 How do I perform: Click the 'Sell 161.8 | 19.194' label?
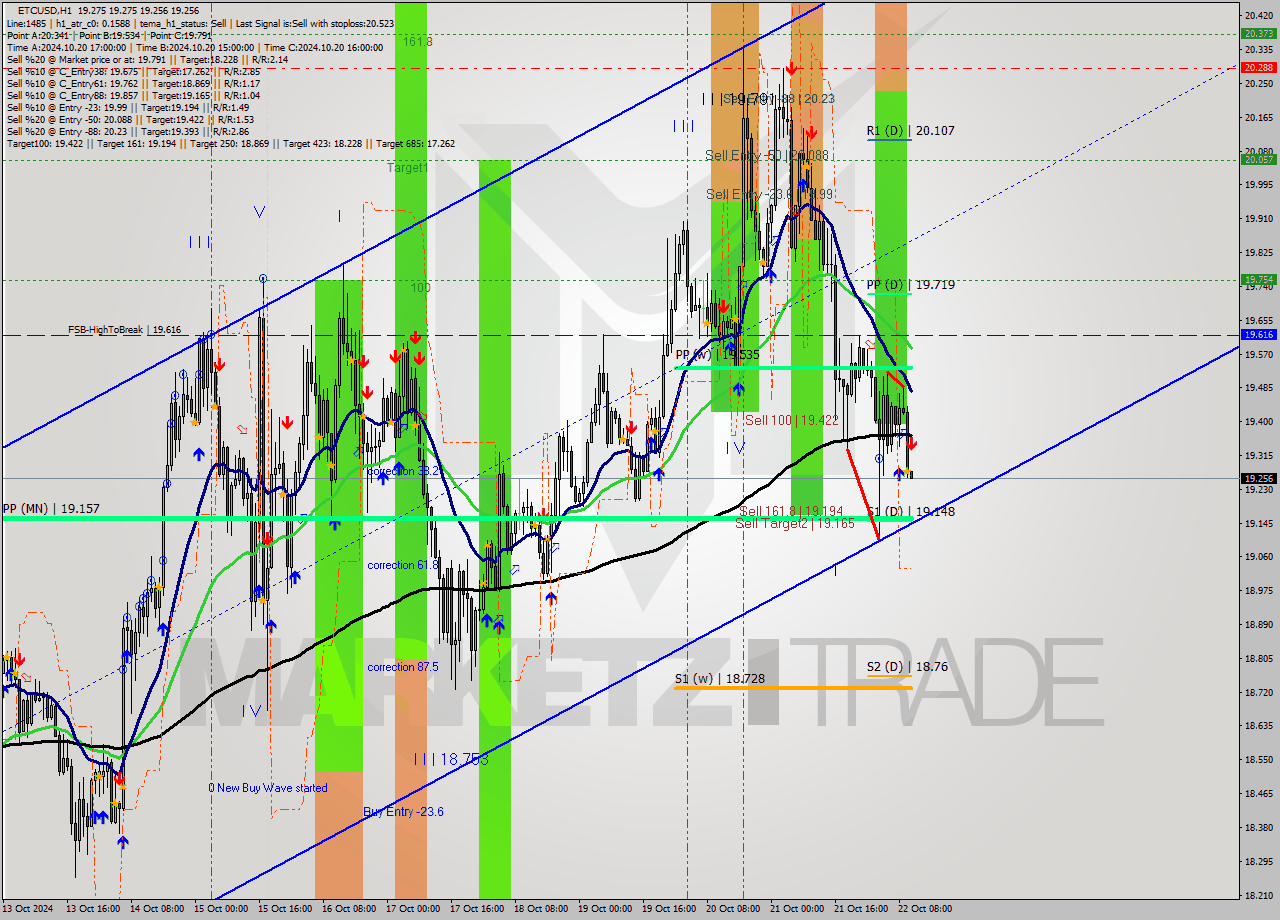[x=791, y=511]
